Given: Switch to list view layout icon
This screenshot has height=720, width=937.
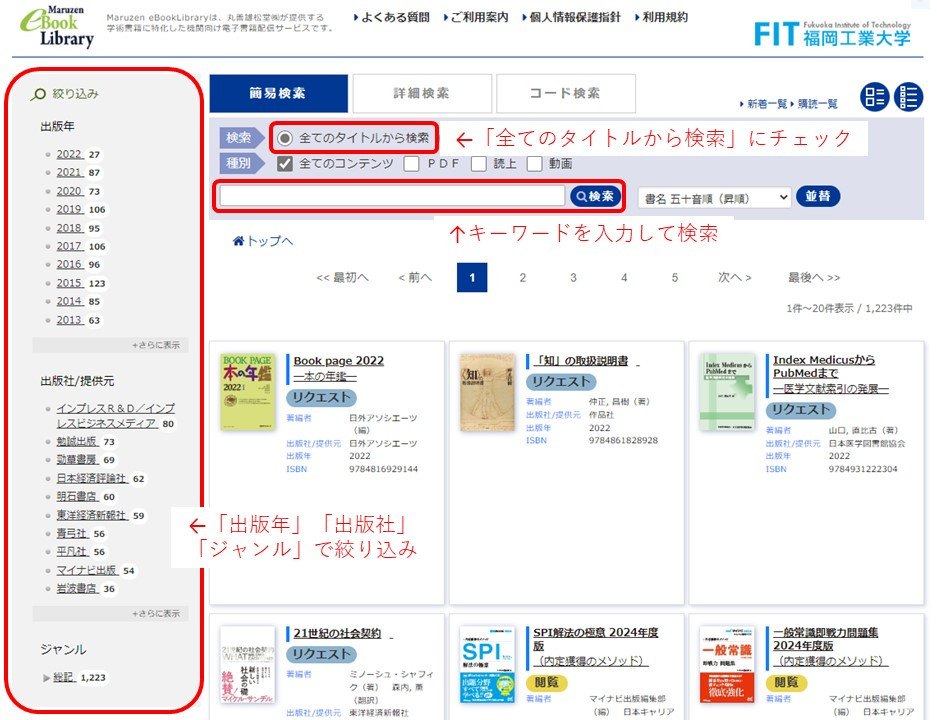Looking at the screenshot, I should pyautogui.click(x=908, y=97).
